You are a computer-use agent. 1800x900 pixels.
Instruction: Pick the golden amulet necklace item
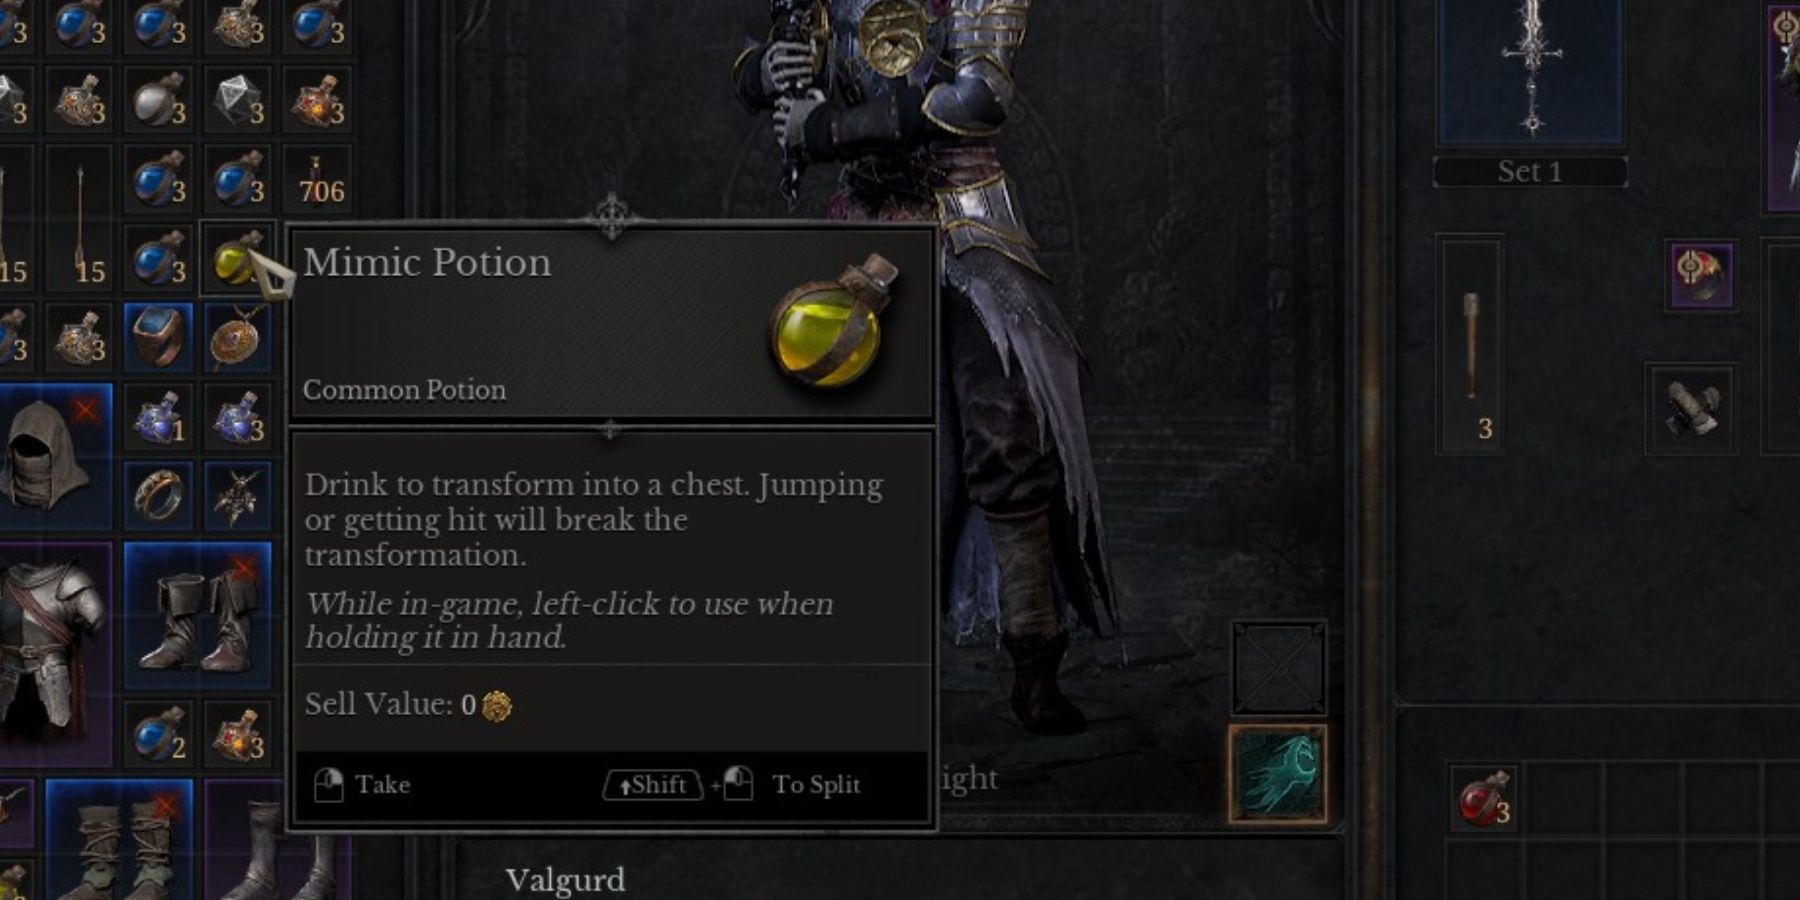tap(238, 336)
